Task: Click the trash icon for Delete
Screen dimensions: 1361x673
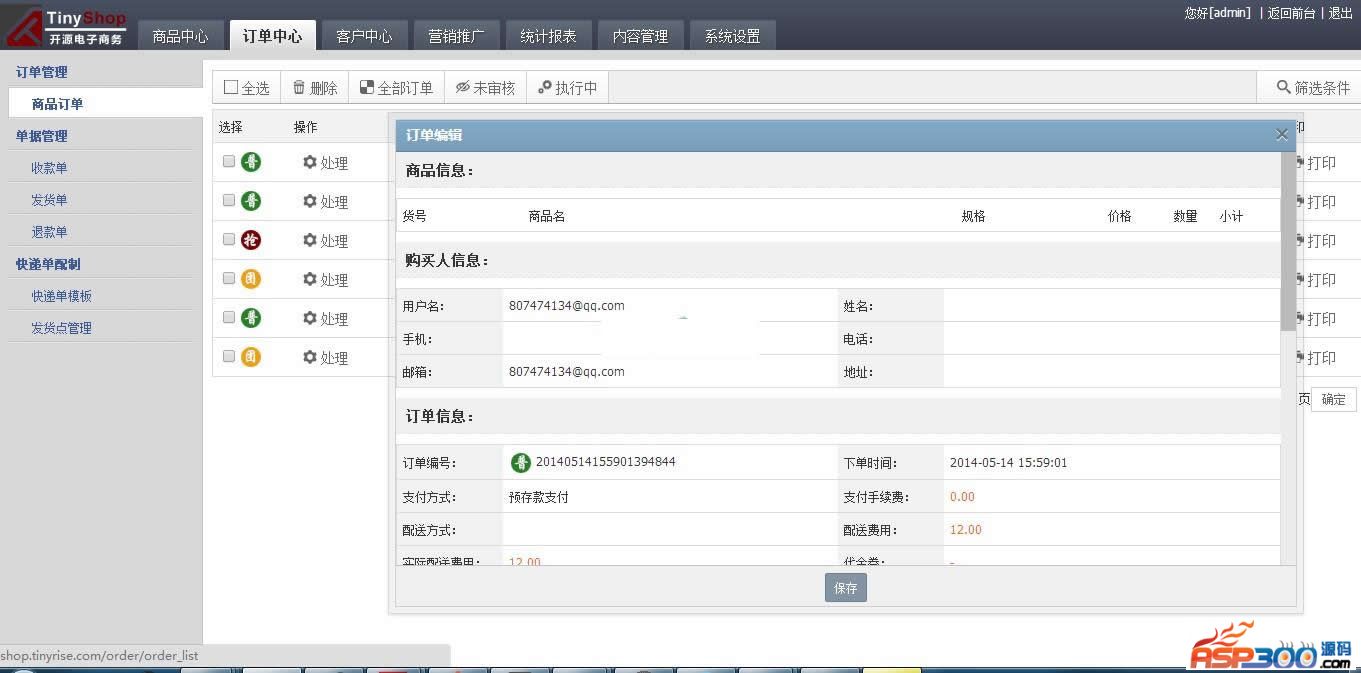Action: 299,88
